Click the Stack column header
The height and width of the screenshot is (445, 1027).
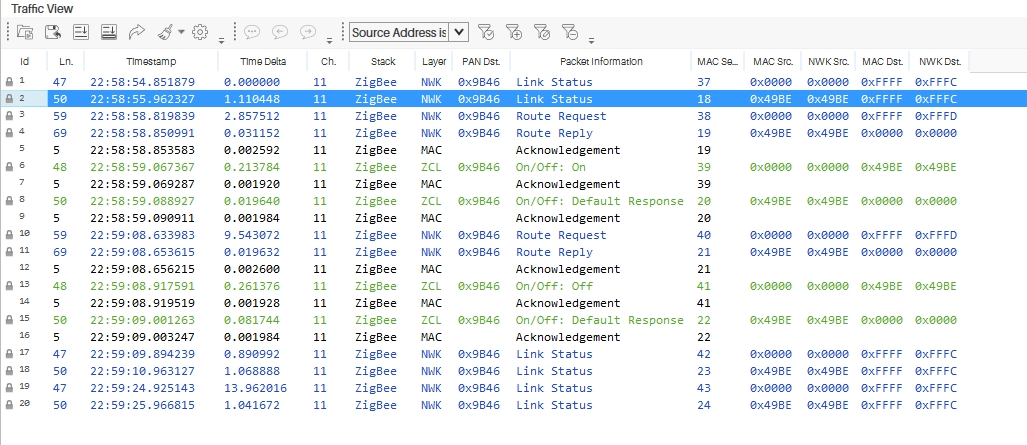pos(383,62)
